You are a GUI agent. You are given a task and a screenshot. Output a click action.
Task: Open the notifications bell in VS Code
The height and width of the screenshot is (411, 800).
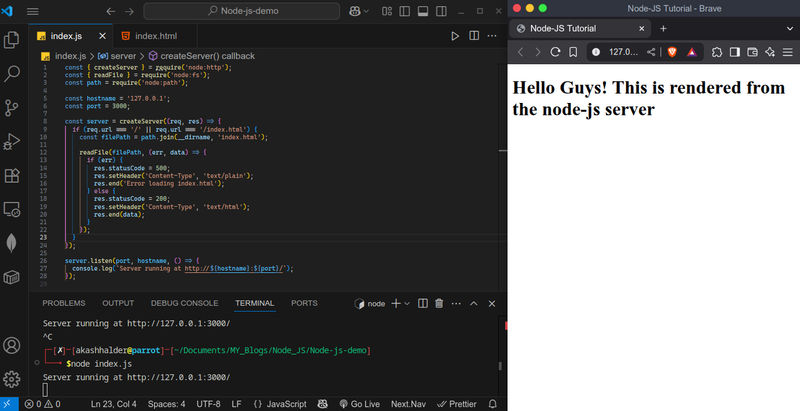(x=492, y=404)
